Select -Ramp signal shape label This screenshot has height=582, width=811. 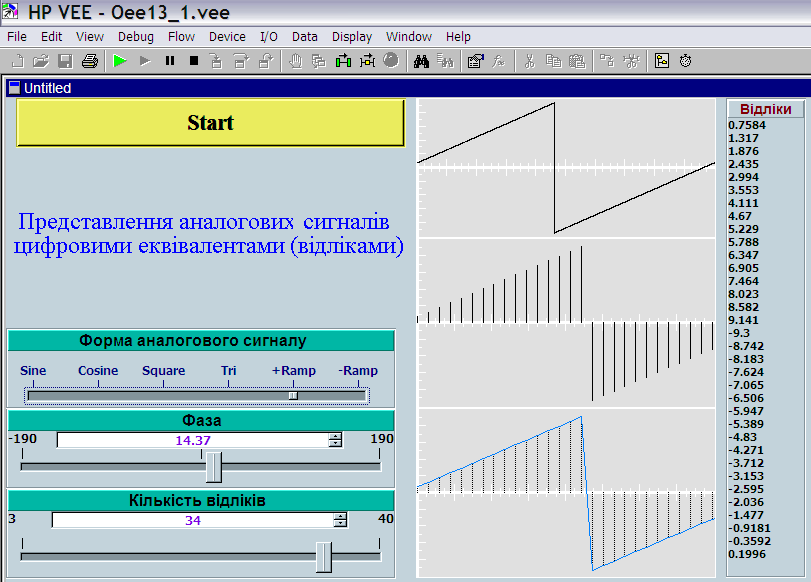point(358,370)
